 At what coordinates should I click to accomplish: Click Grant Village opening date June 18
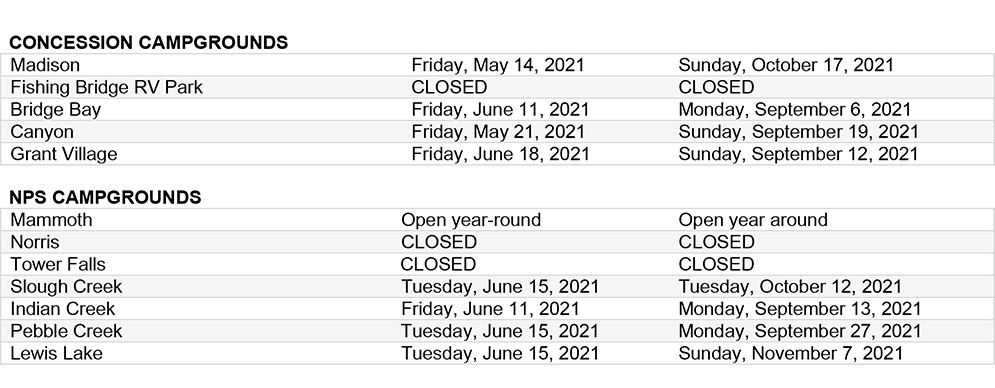[x=500, y=154]
